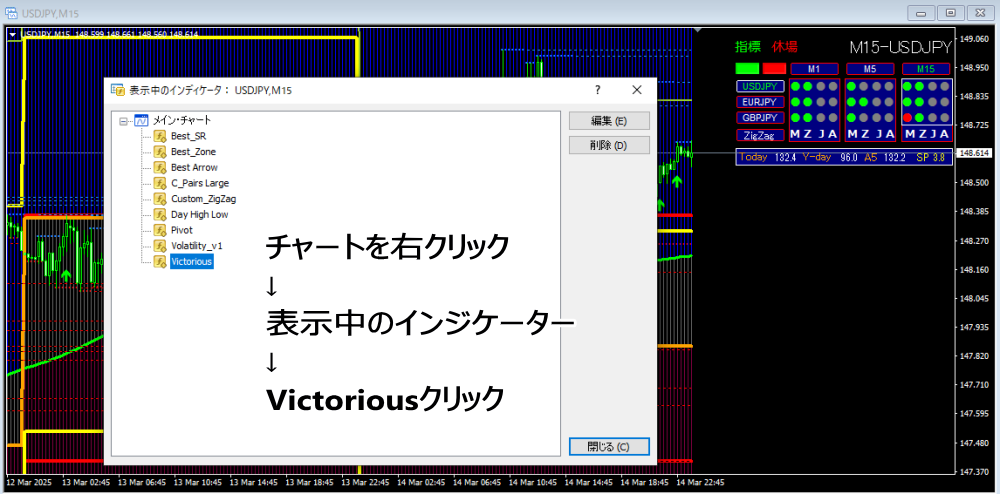Screen dimensions: 1000x494
Task: Click the Best_SR indicator icon
Action: (x=160, y=136)
